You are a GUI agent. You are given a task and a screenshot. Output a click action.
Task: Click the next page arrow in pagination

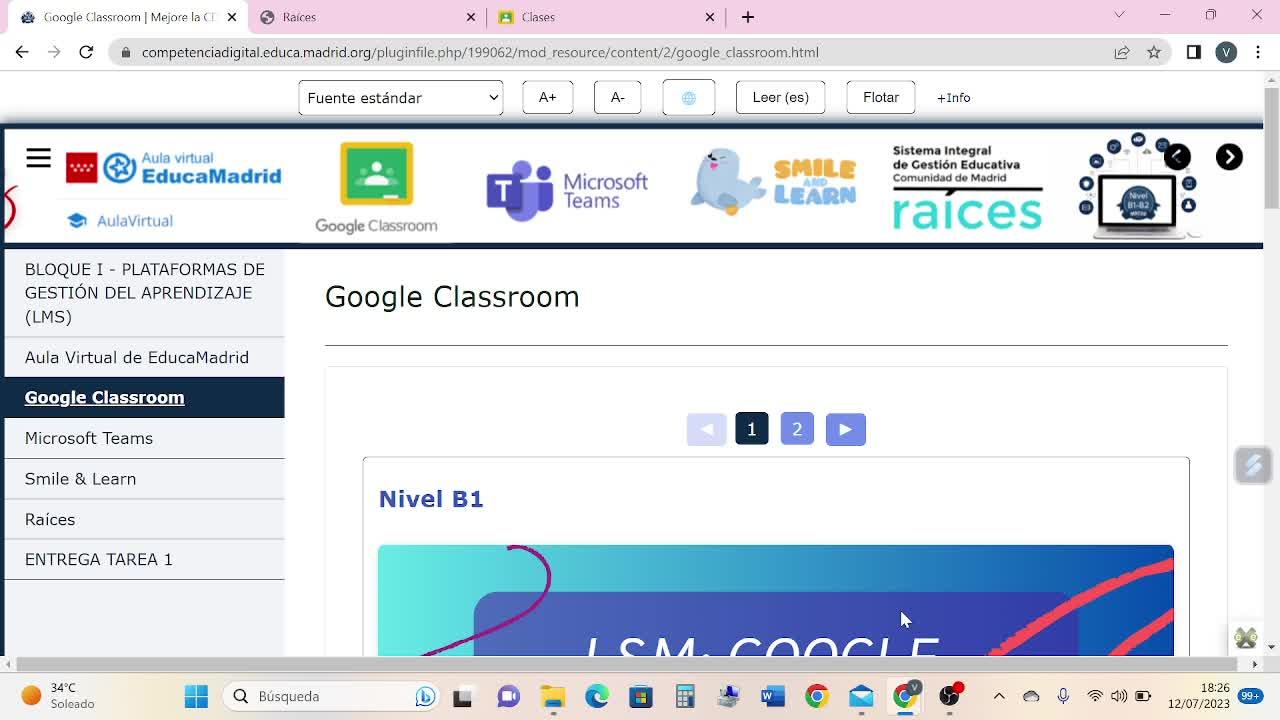click(846, 429)
